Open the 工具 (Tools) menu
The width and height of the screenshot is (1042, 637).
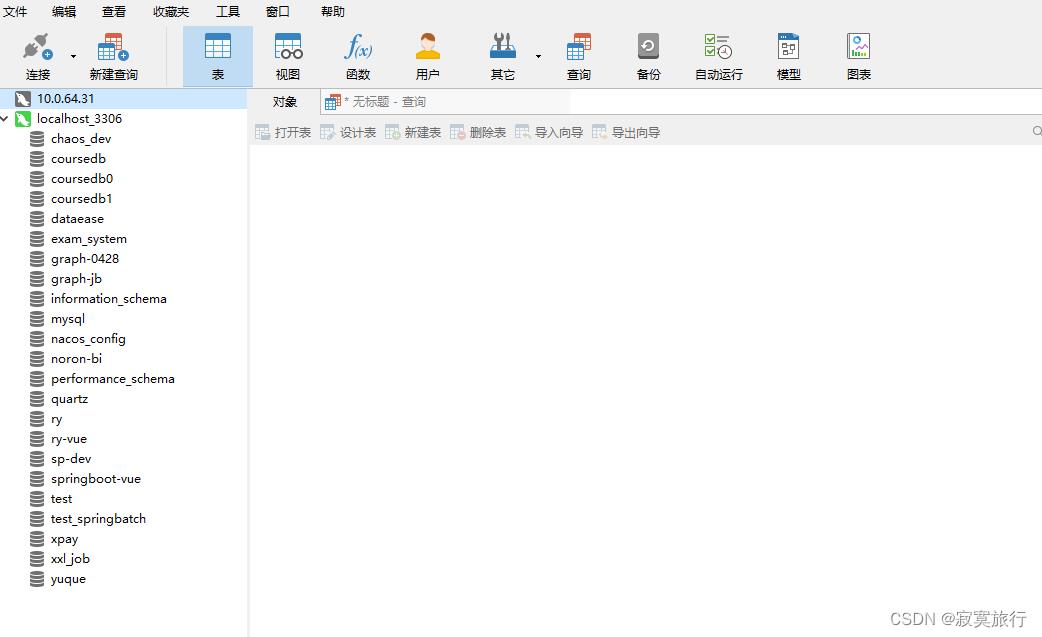[228, 12]
